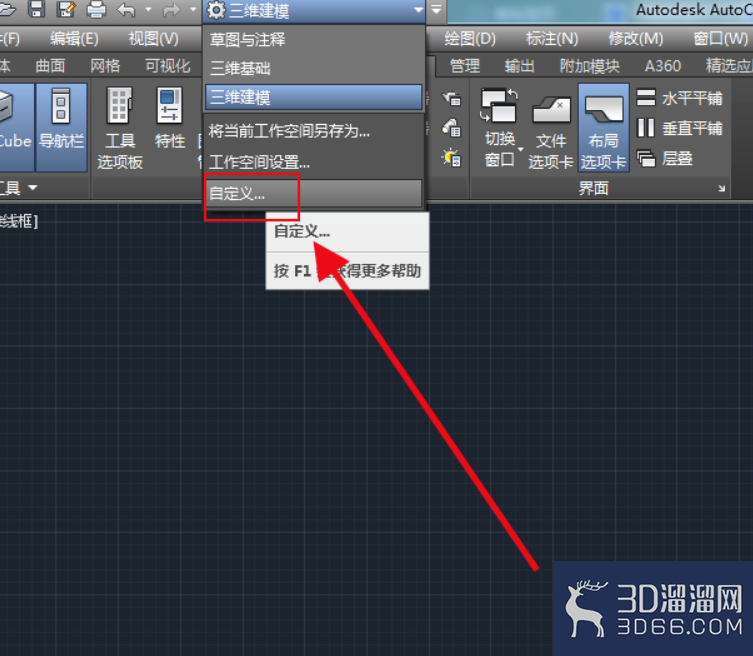Click the Save As pencil-disk icon
753x656 pixels.
(66, 9)
